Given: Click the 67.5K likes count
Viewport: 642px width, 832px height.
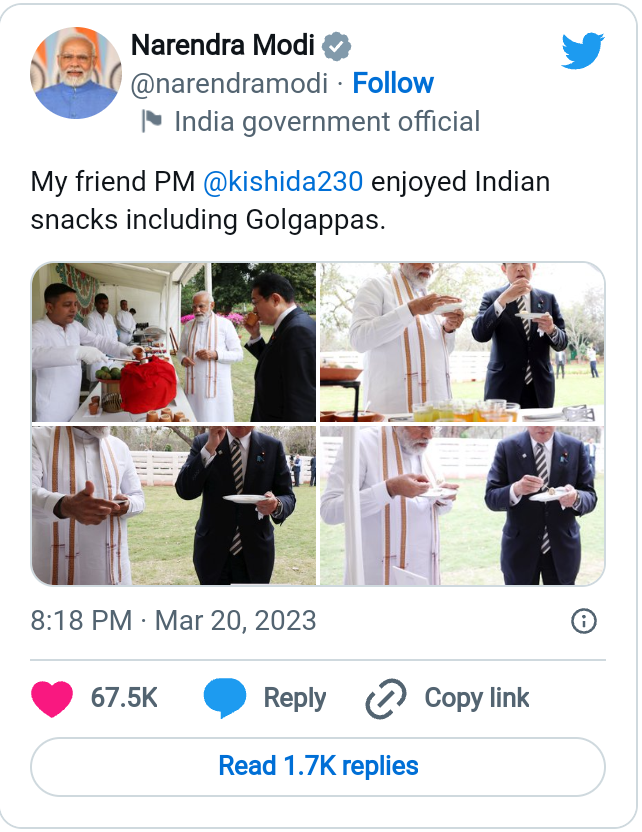Looking at the screenshot, I should 124,698.
